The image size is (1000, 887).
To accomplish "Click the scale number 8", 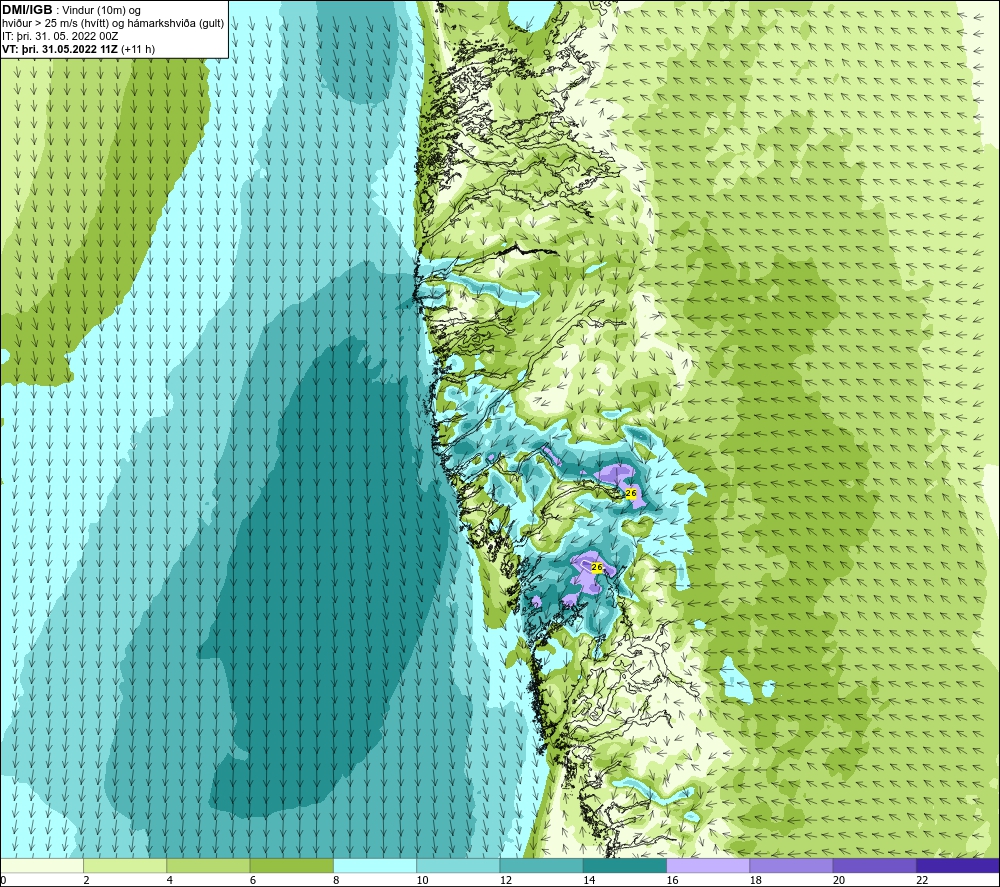I will (x=336, y=880).
